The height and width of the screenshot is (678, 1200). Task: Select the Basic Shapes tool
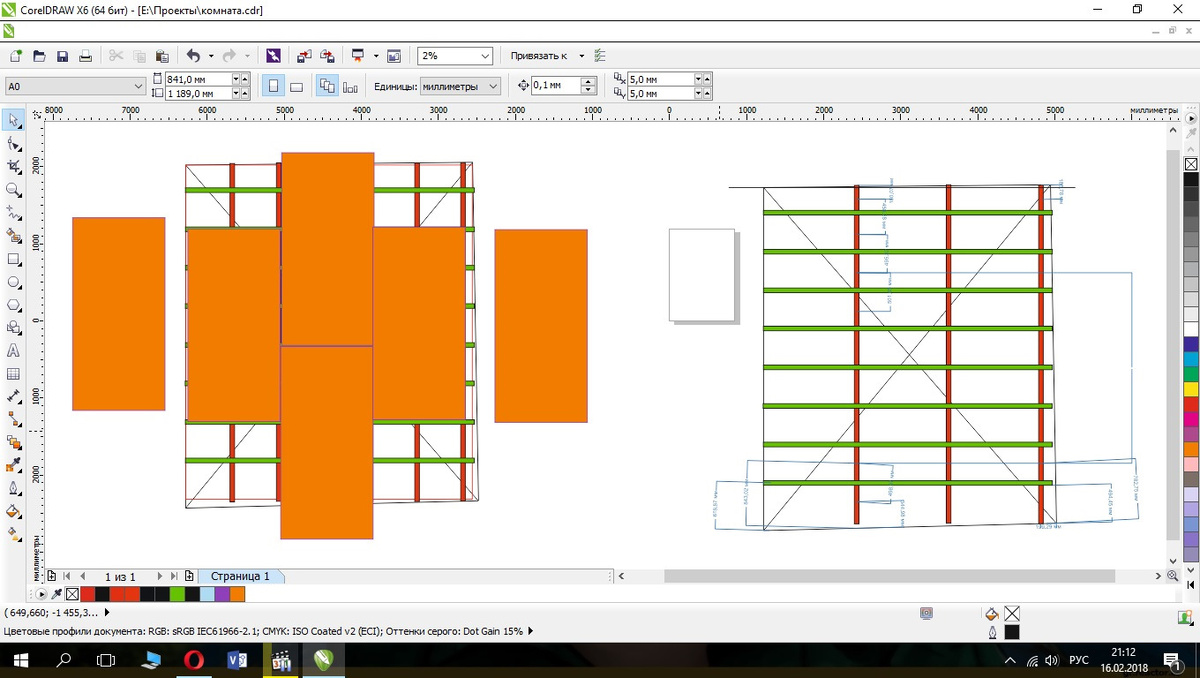coord(13,328)
